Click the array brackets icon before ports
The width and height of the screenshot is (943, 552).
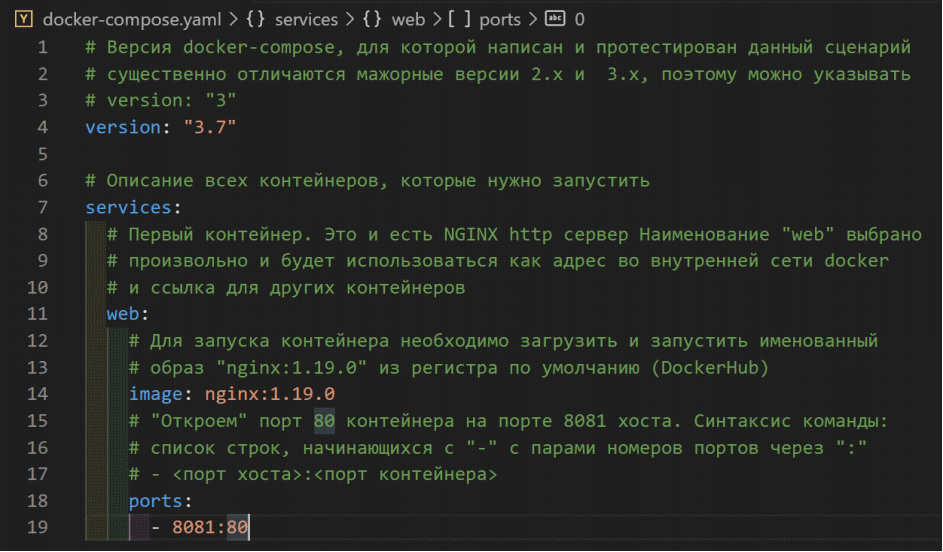459,19
